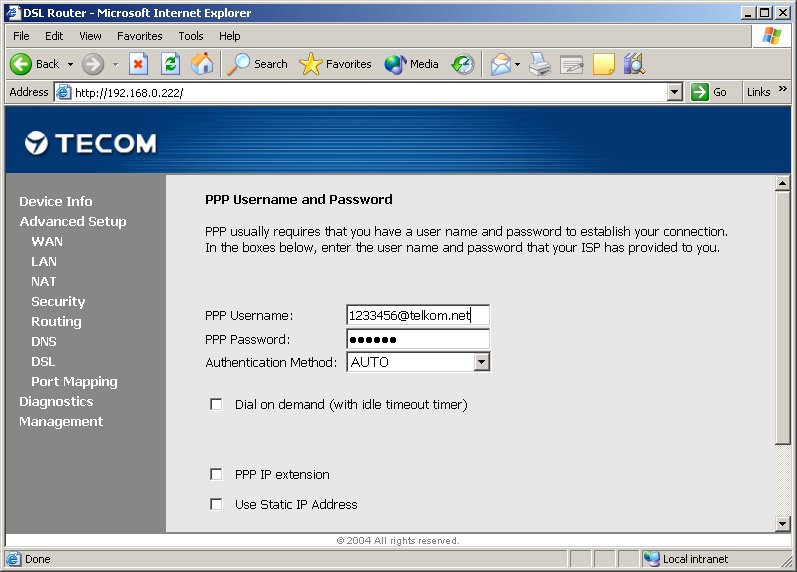Open the Edit menu
Image resolution: width=797 pixels, height=572 pixels.
(x=54, y=36)
